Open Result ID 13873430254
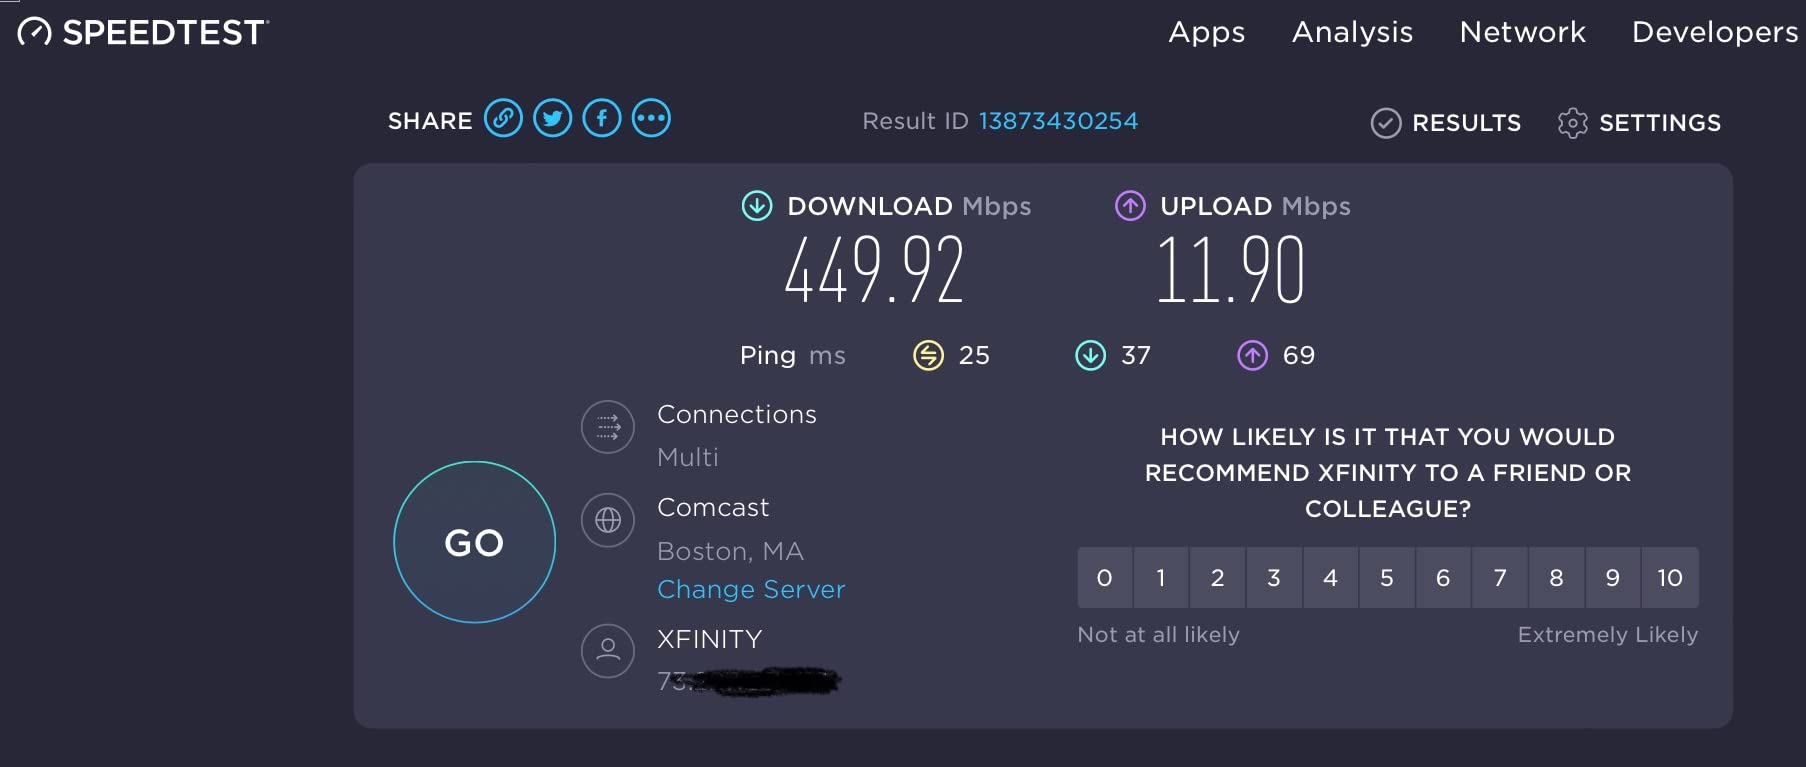 pyautogui.click(x=1057, y=121)
